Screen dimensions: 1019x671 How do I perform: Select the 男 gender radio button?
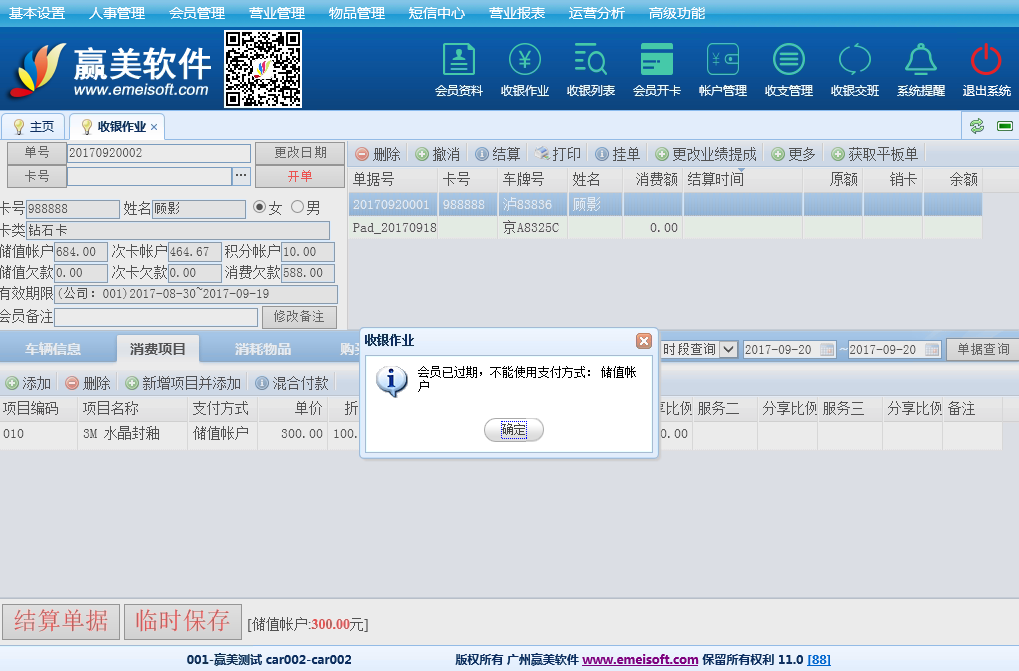point(297,208)
